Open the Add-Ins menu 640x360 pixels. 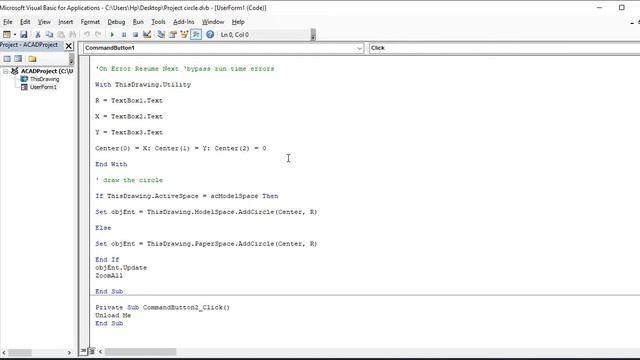point(184,22)
